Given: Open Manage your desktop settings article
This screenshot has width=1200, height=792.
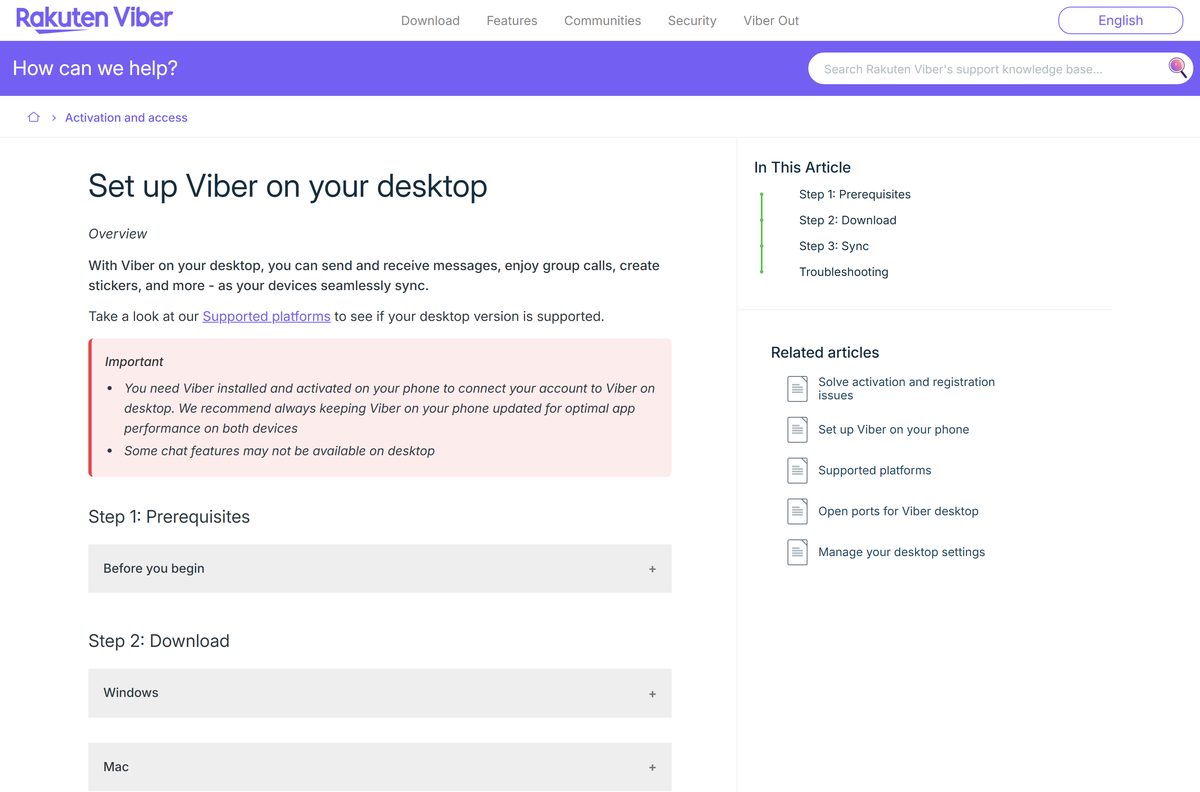Looking at the screenshot, I should click(902, 552).
